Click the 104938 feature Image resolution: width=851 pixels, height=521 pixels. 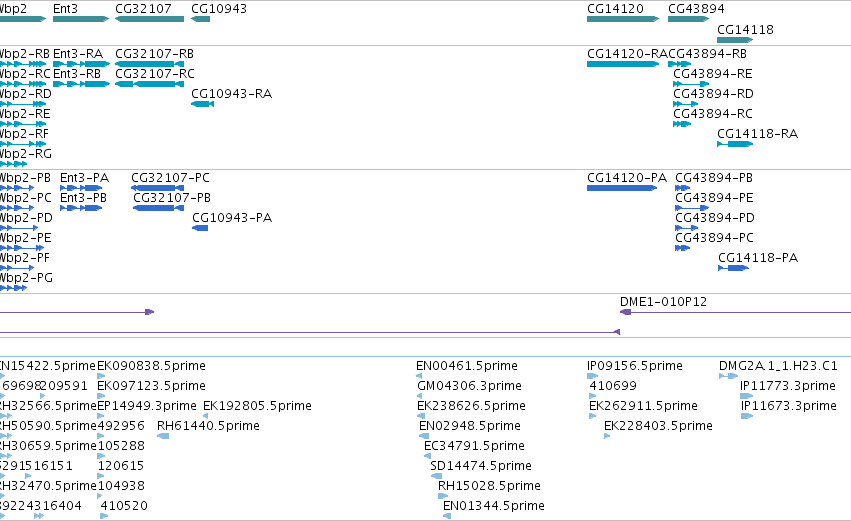100,496
